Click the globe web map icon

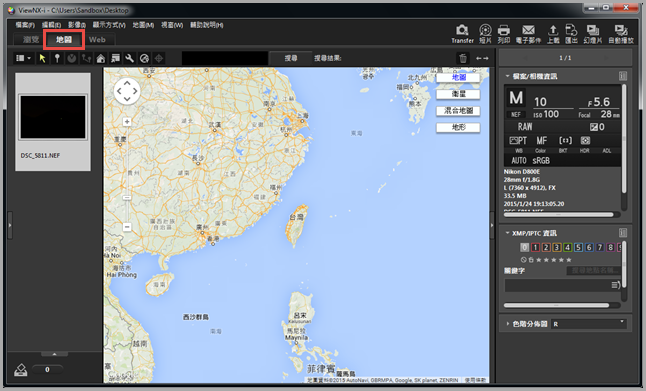[144, 59]
